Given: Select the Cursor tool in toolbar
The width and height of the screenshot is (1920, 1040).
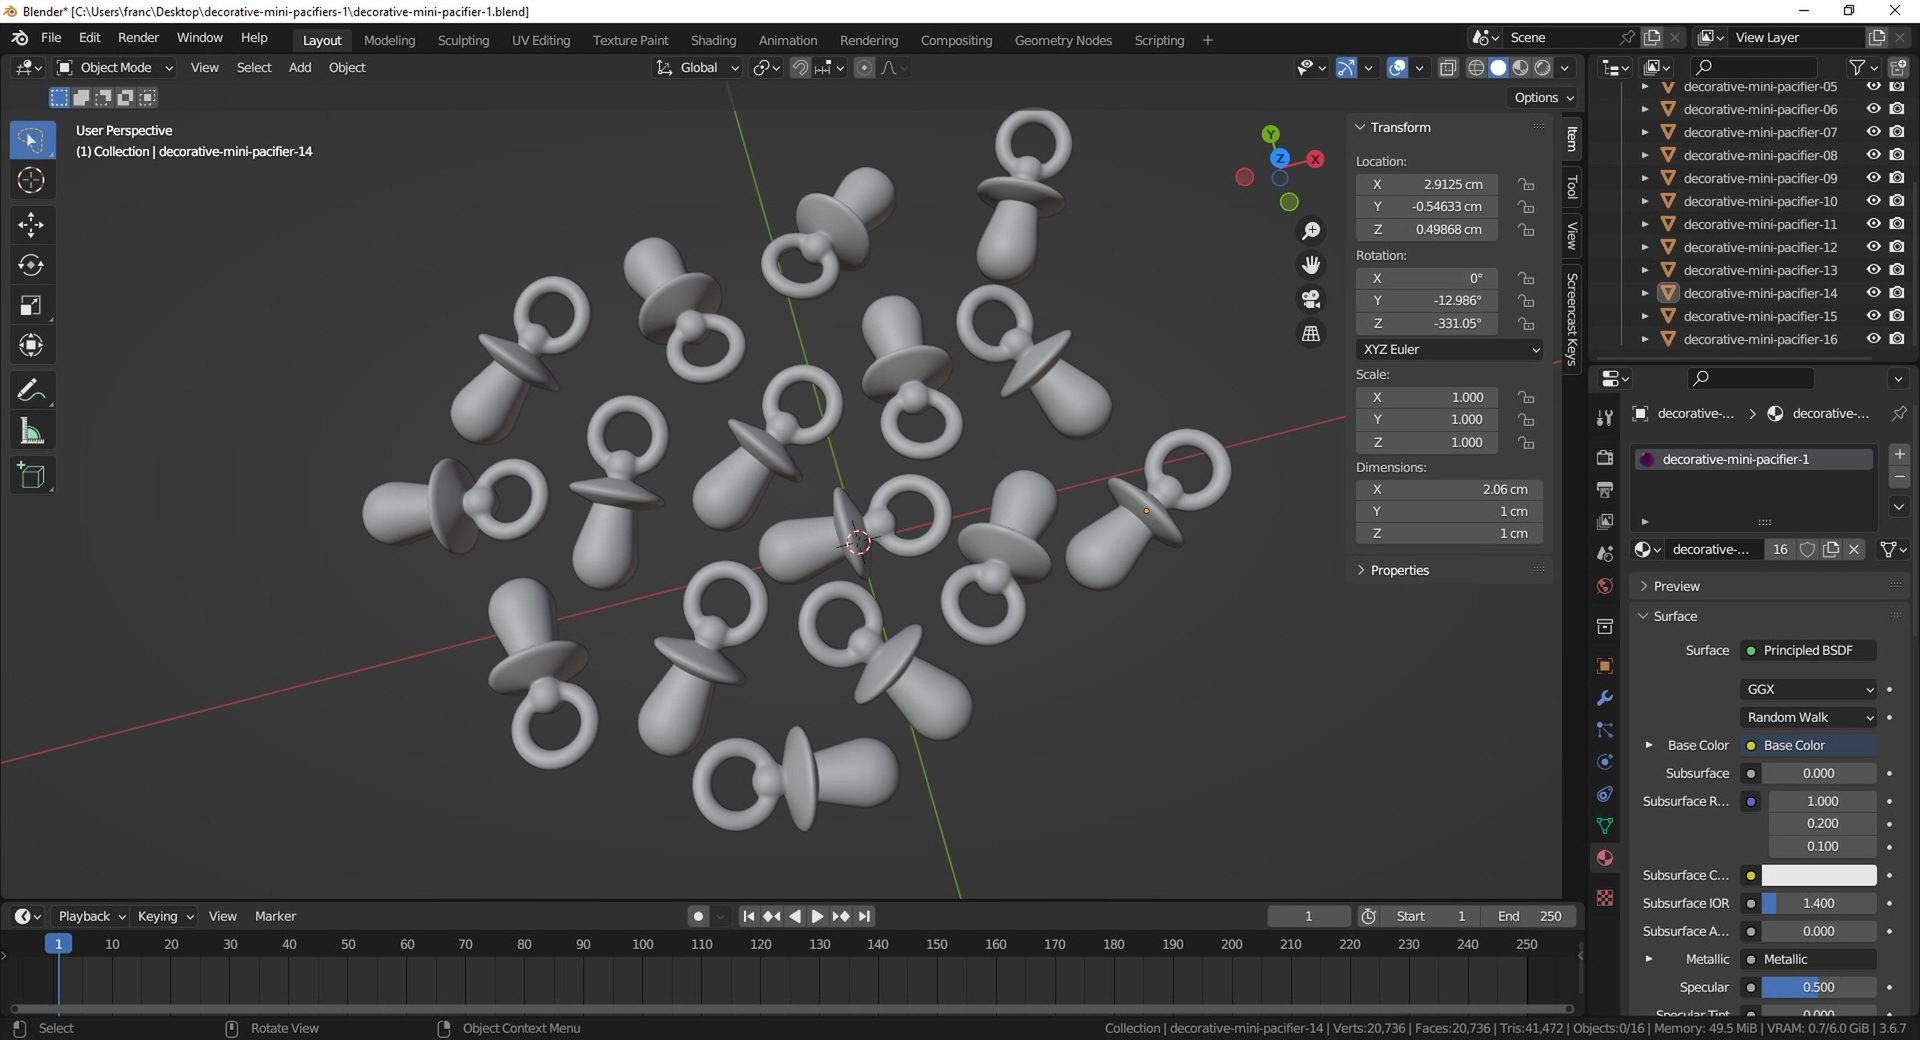Looking at the screenshot, I should (31, 180).
